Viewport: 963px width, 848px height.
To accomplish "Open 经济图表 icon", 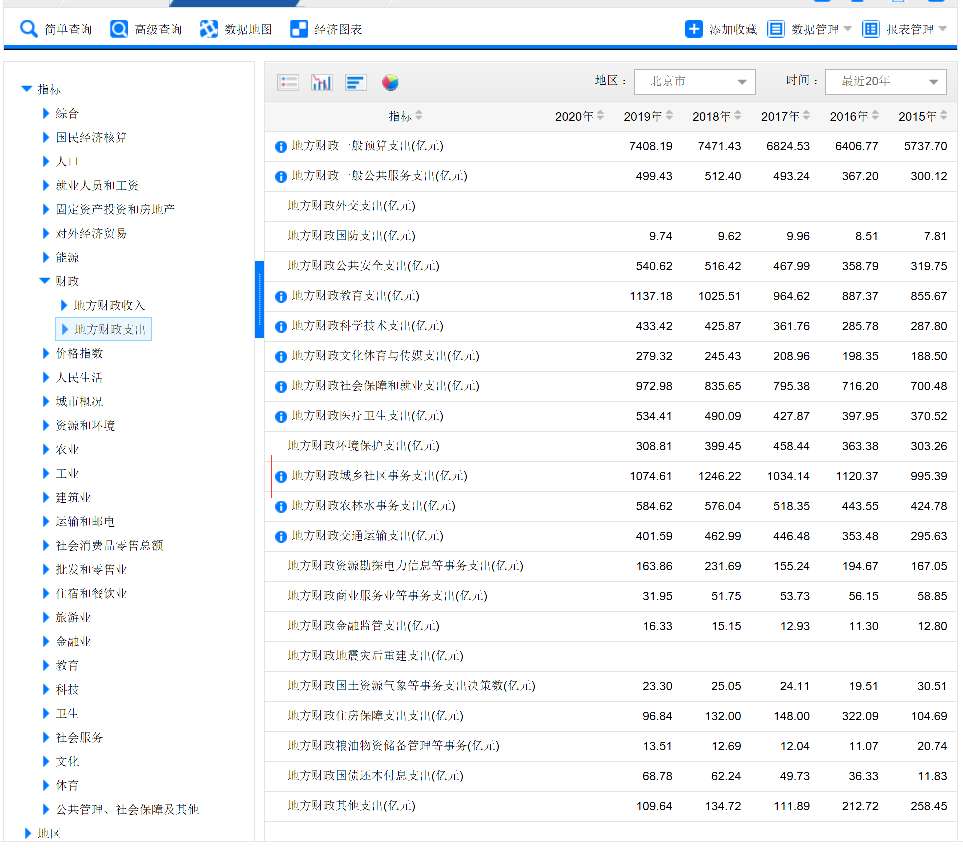I will (299, 29).
